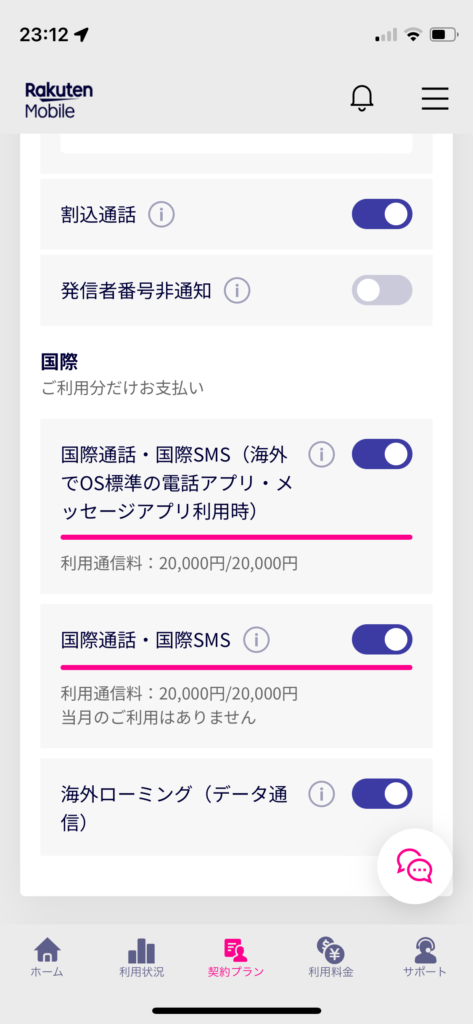Show info for 国際通話・国際SMS (海外でOS標準) option
473x1024 pixels.
coord(321,454)
